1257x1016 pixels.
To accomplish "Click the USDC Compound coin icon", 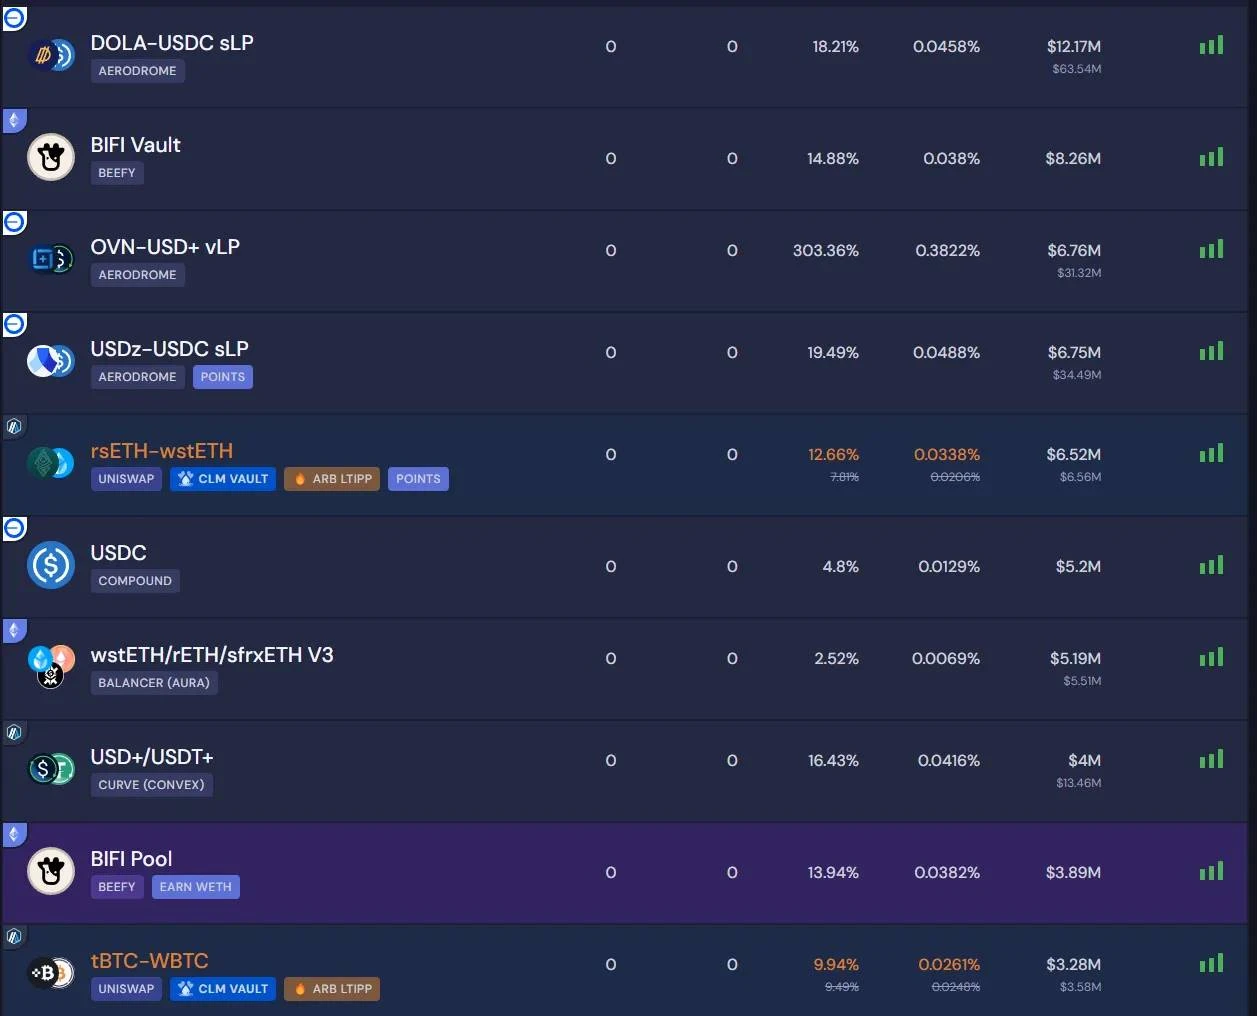I will pyautogui.click(x=50, y=565).
